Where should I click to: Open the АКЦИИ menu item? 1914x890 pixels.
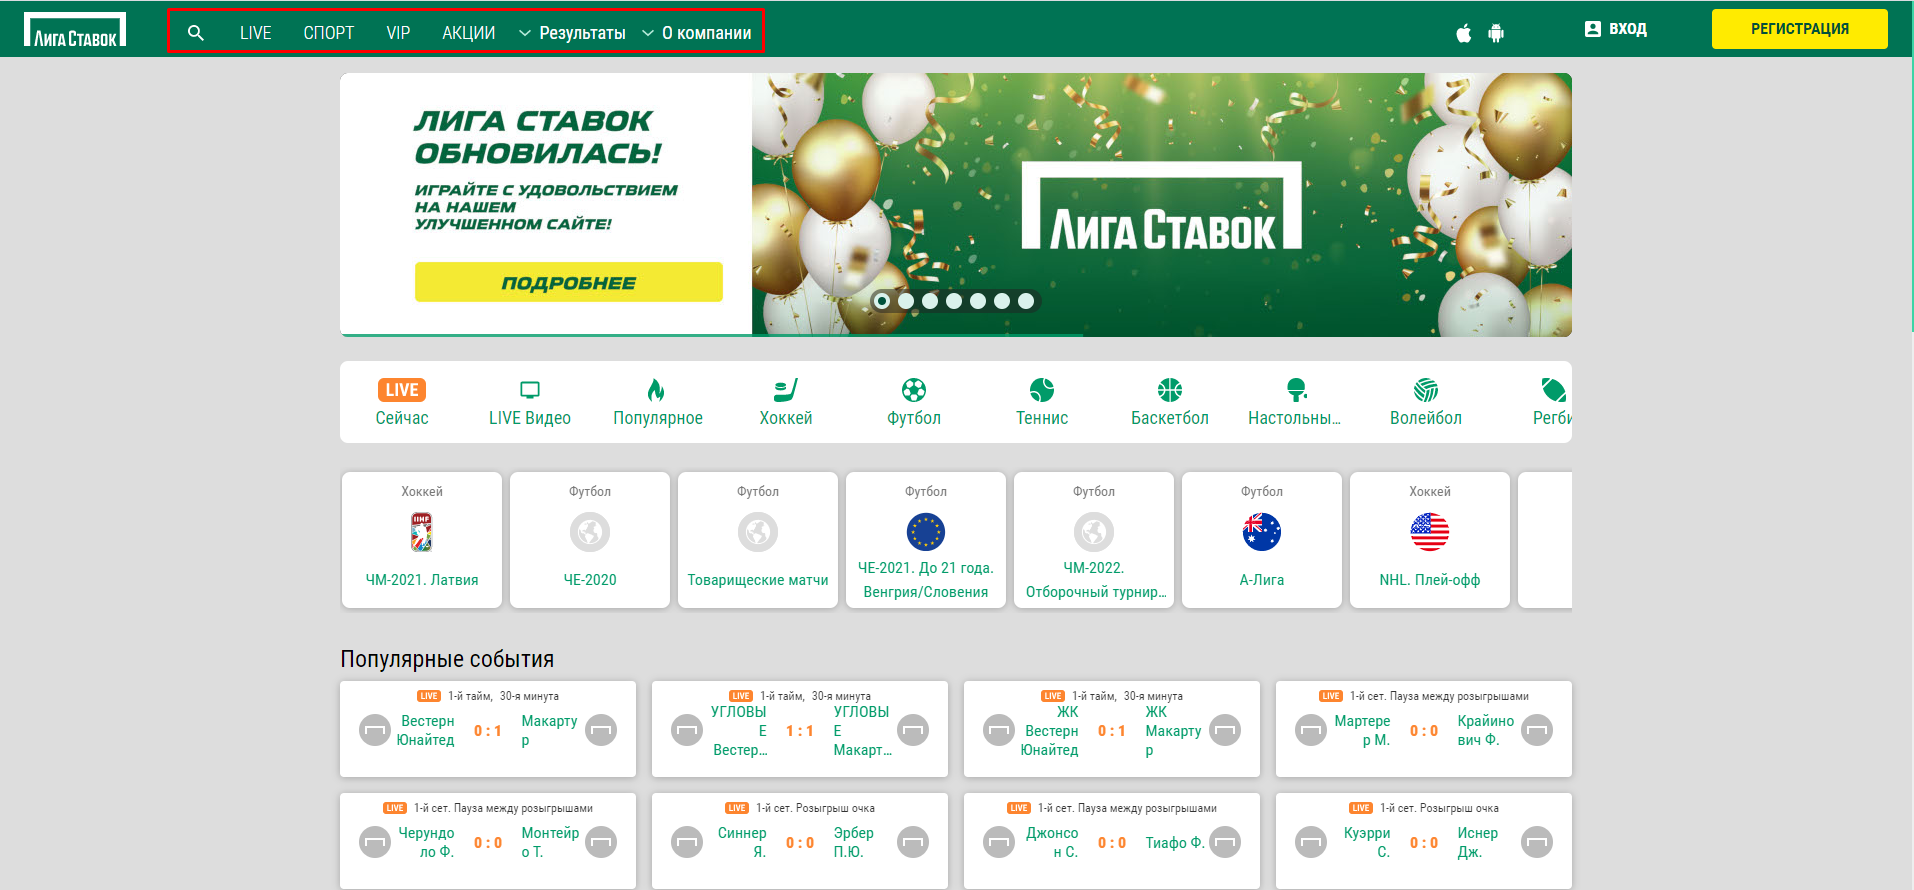[x=469, y=33]
